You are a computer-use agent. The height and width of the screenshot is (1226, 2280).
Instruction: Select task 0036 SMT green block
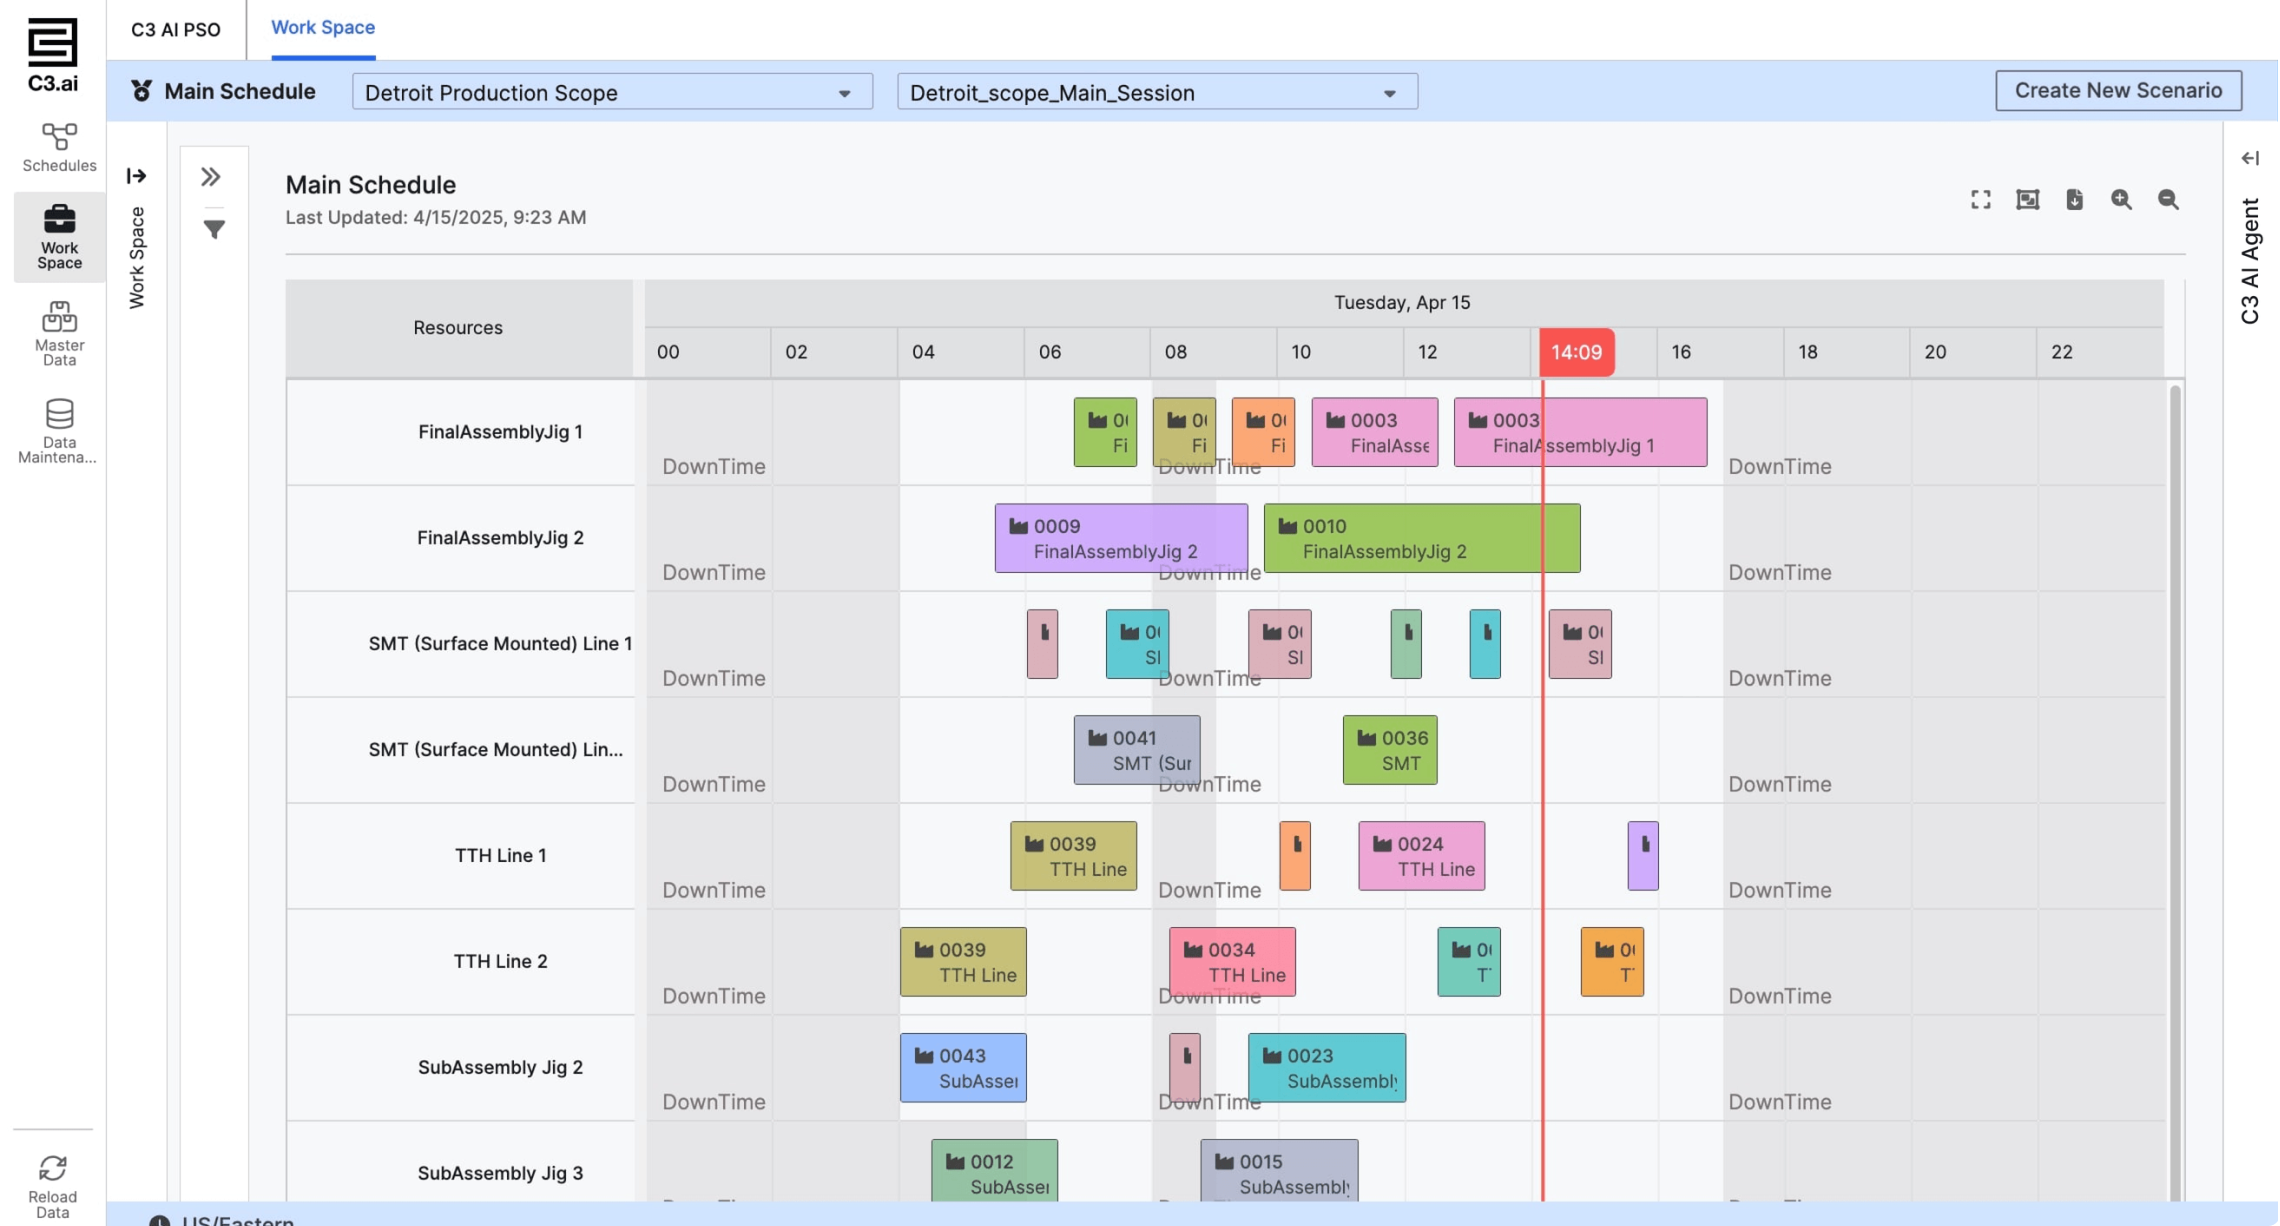[x=1390, y=750]
